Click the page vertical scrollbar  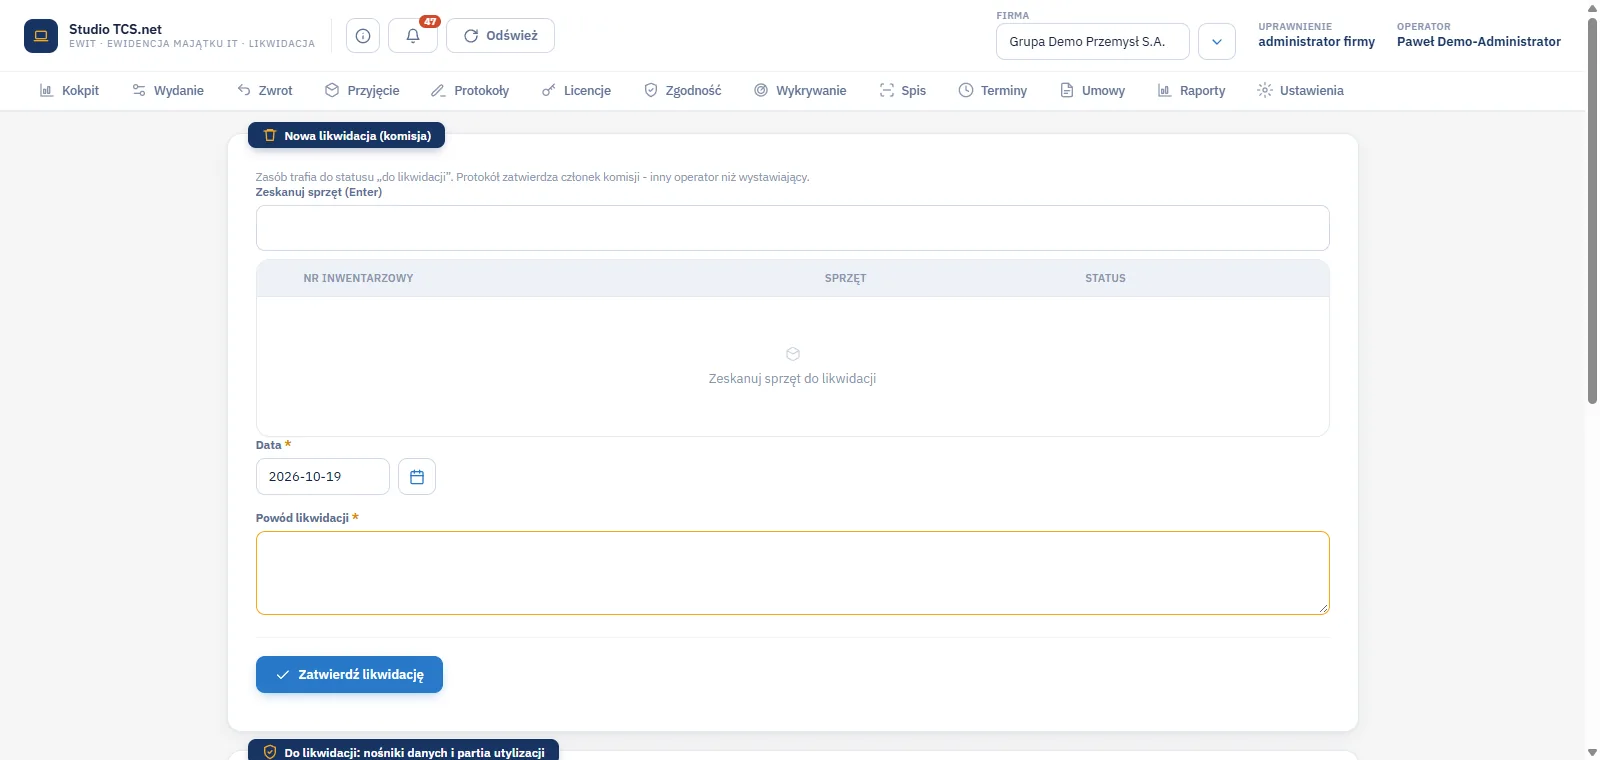1593,210
